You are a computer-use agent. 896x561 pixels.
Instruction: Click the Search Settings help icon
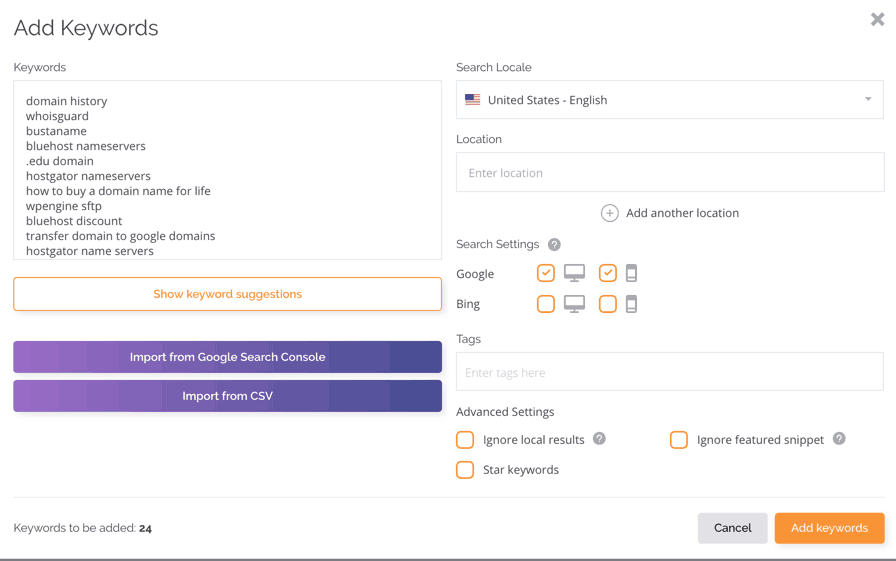554,244
